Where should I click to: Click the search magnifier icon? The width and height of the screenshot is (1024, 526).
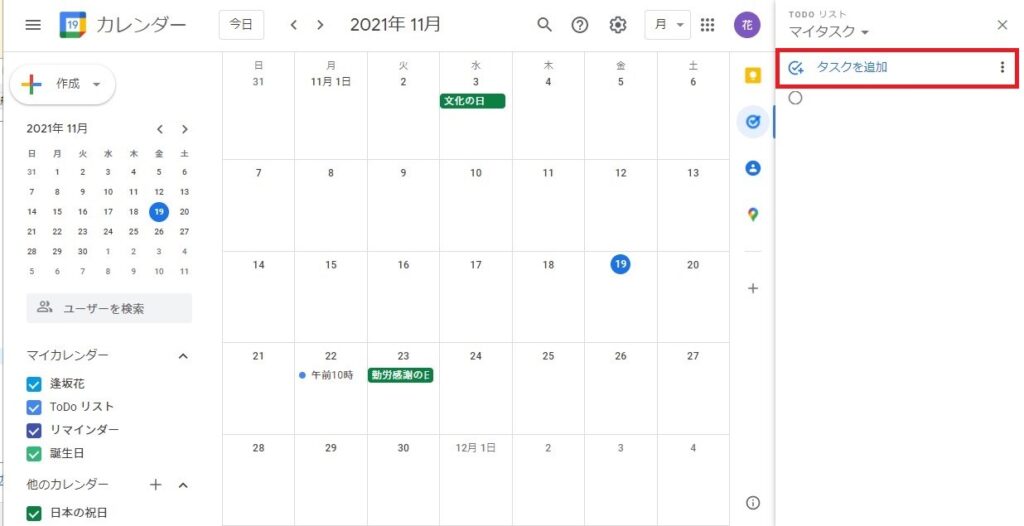pyautogui.click(x=544, y=24)
